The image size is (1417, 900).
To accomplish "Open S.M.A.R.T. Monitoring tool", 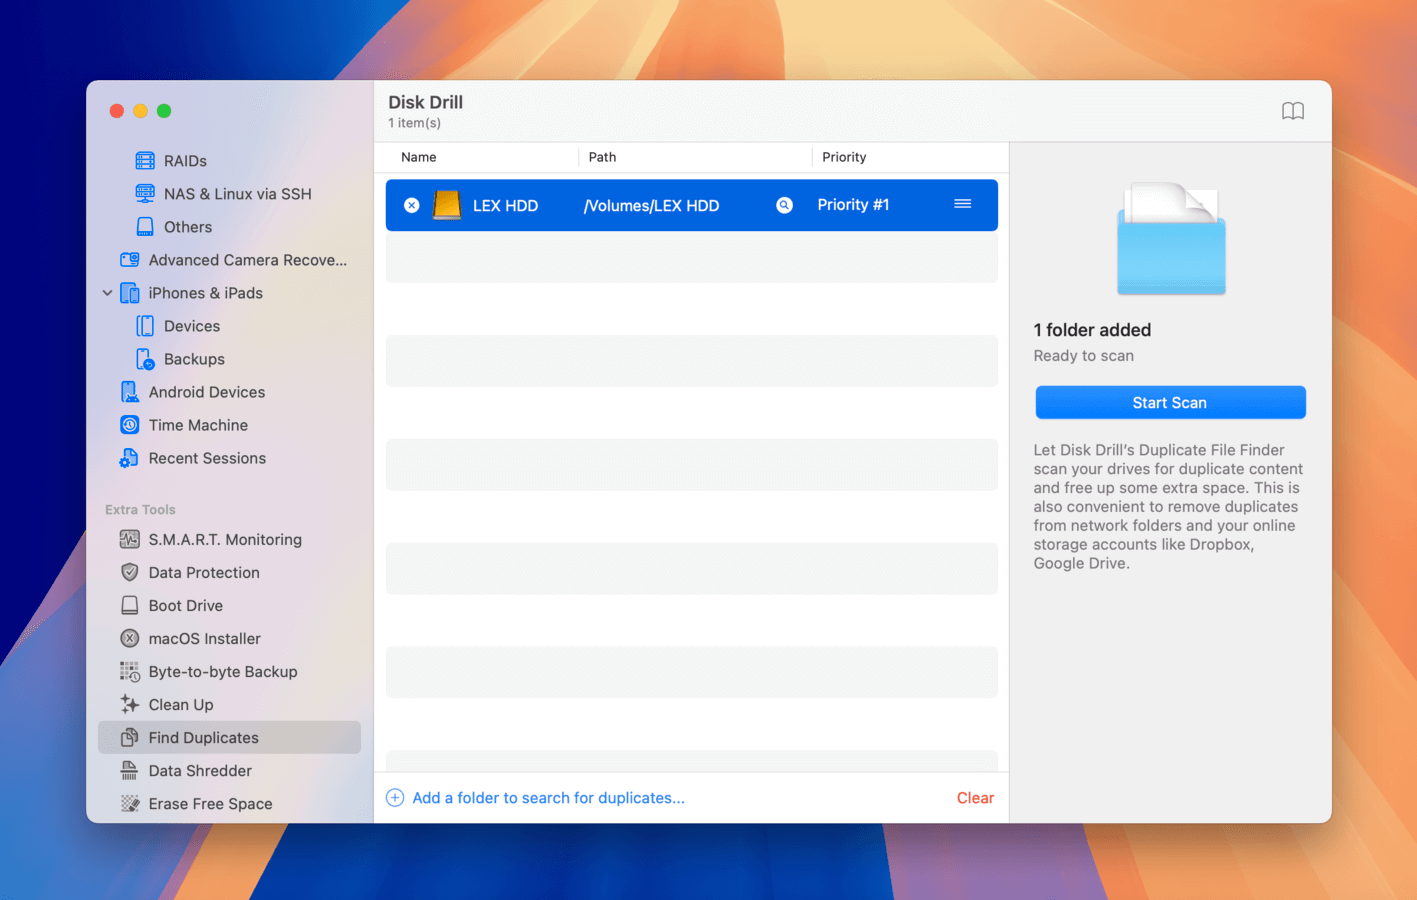I will point(225,540).
